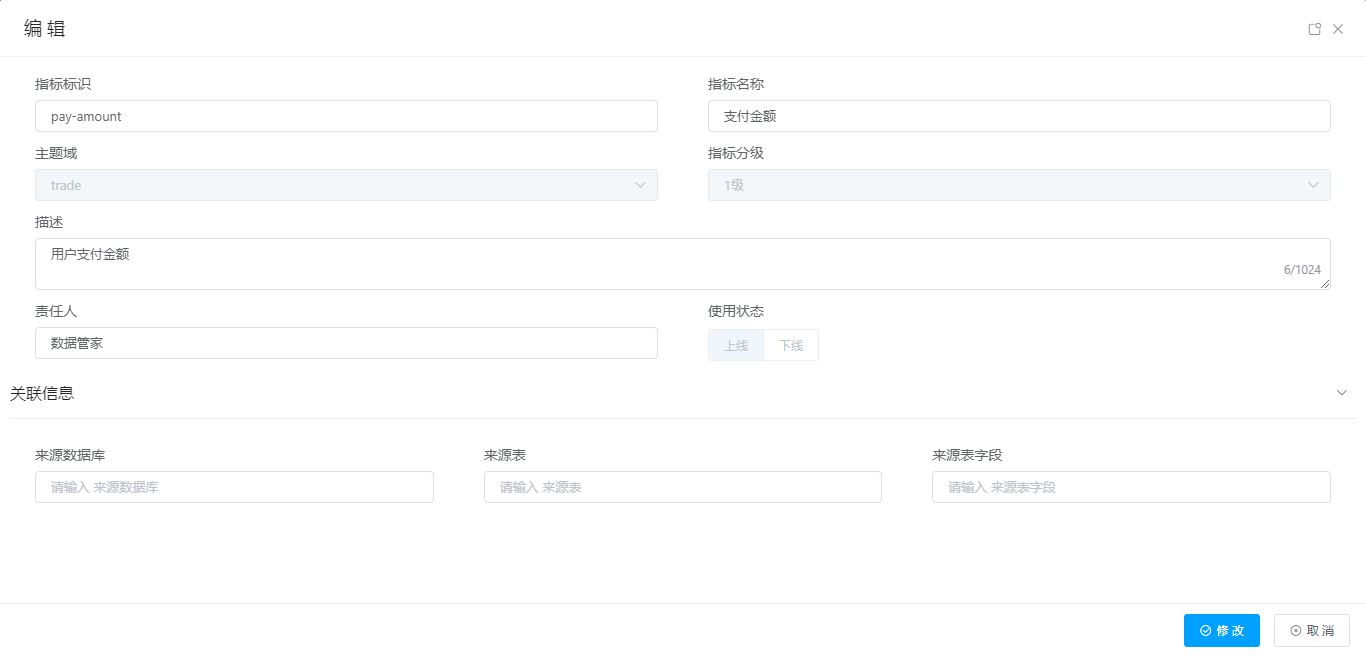Focus the 来源数据库 input field
The image size is (1366, 657).
tap(234, 487)
